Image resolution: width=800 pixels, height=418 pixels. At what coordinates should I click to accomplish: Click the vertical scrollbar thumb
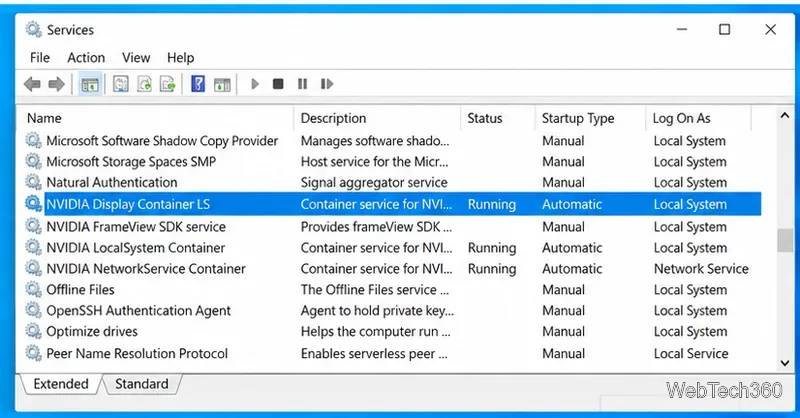[x=785, y=240]
